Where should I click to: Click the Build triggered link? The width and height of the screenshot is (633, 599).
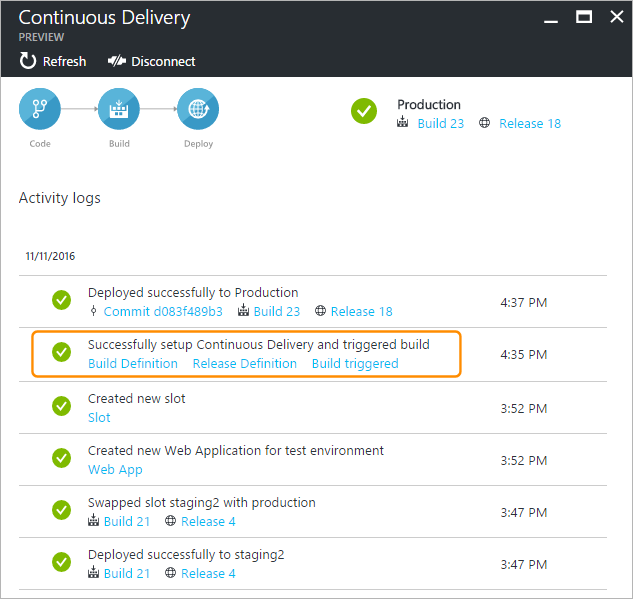(x=355, y=363)
